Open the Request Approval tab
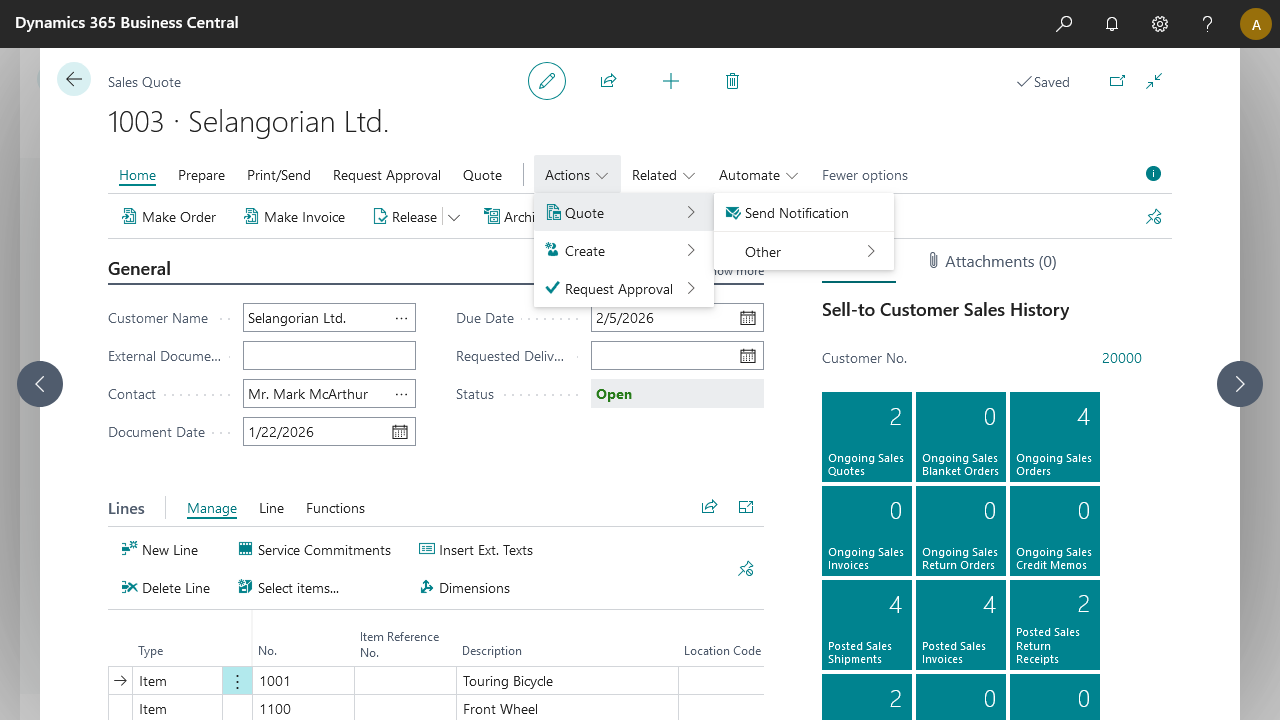The image size is (1280, 720). [387, 175]
